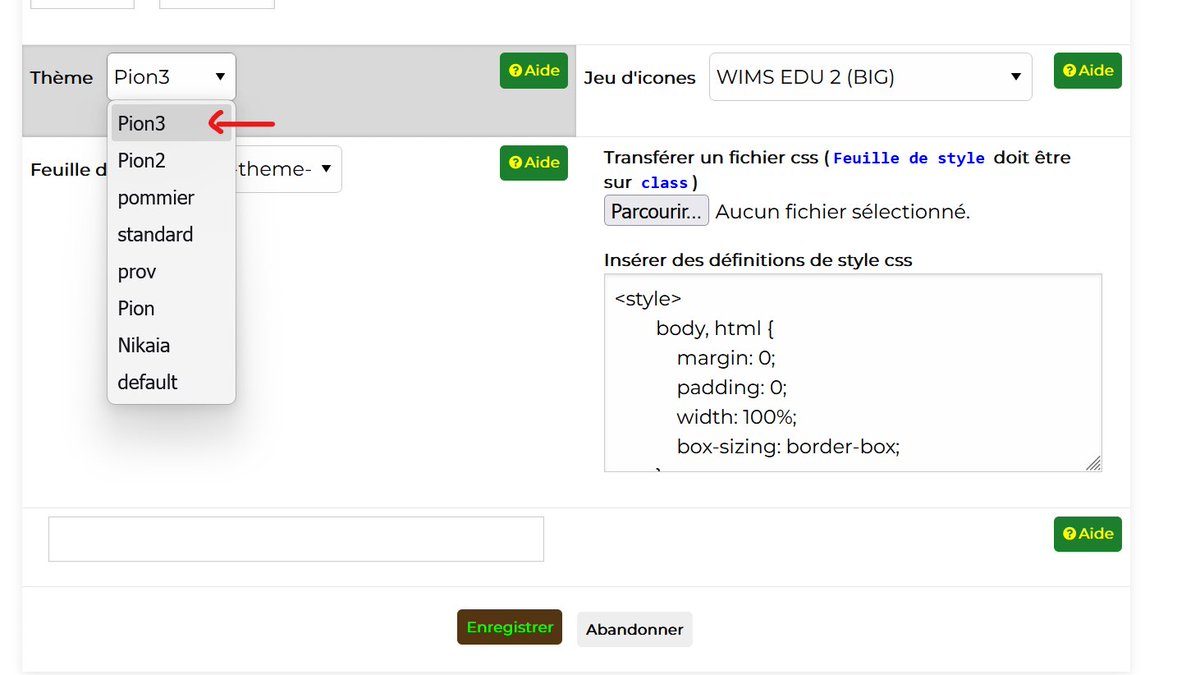This screenshot has height=675, width=1200.
Task: Click Aide button next to Jeu d'icones
Action: pyautogui.click(x=1088, y=71)
